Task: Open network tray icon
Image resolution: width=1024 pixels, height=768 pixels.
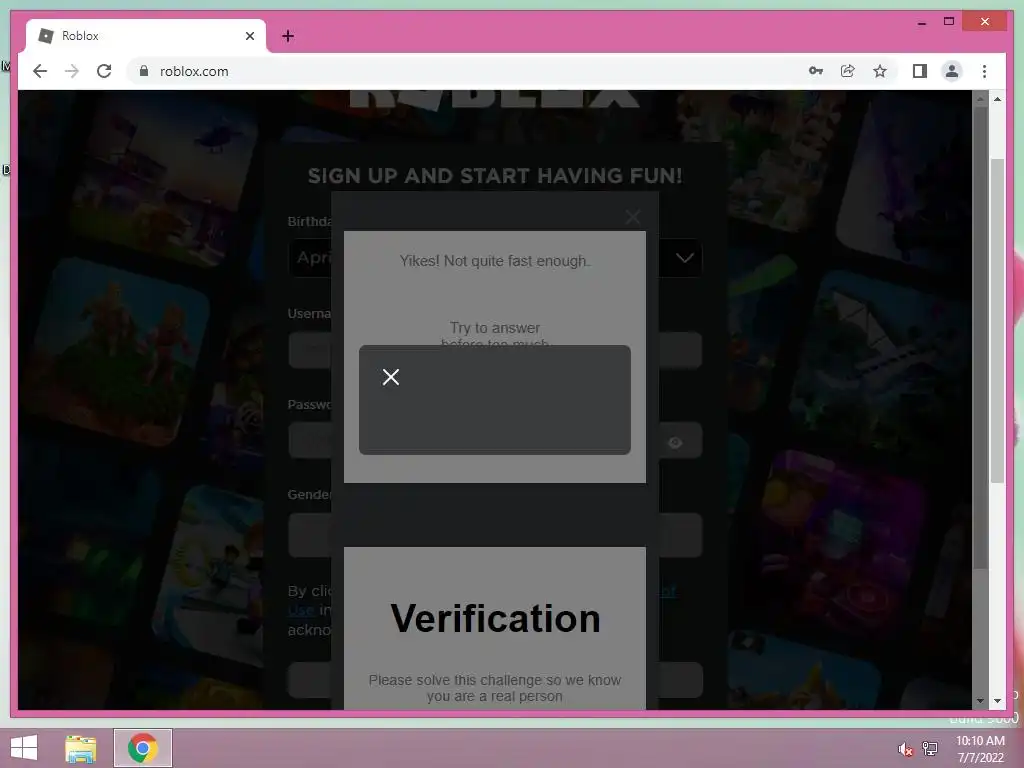Action: pos(929,748)
